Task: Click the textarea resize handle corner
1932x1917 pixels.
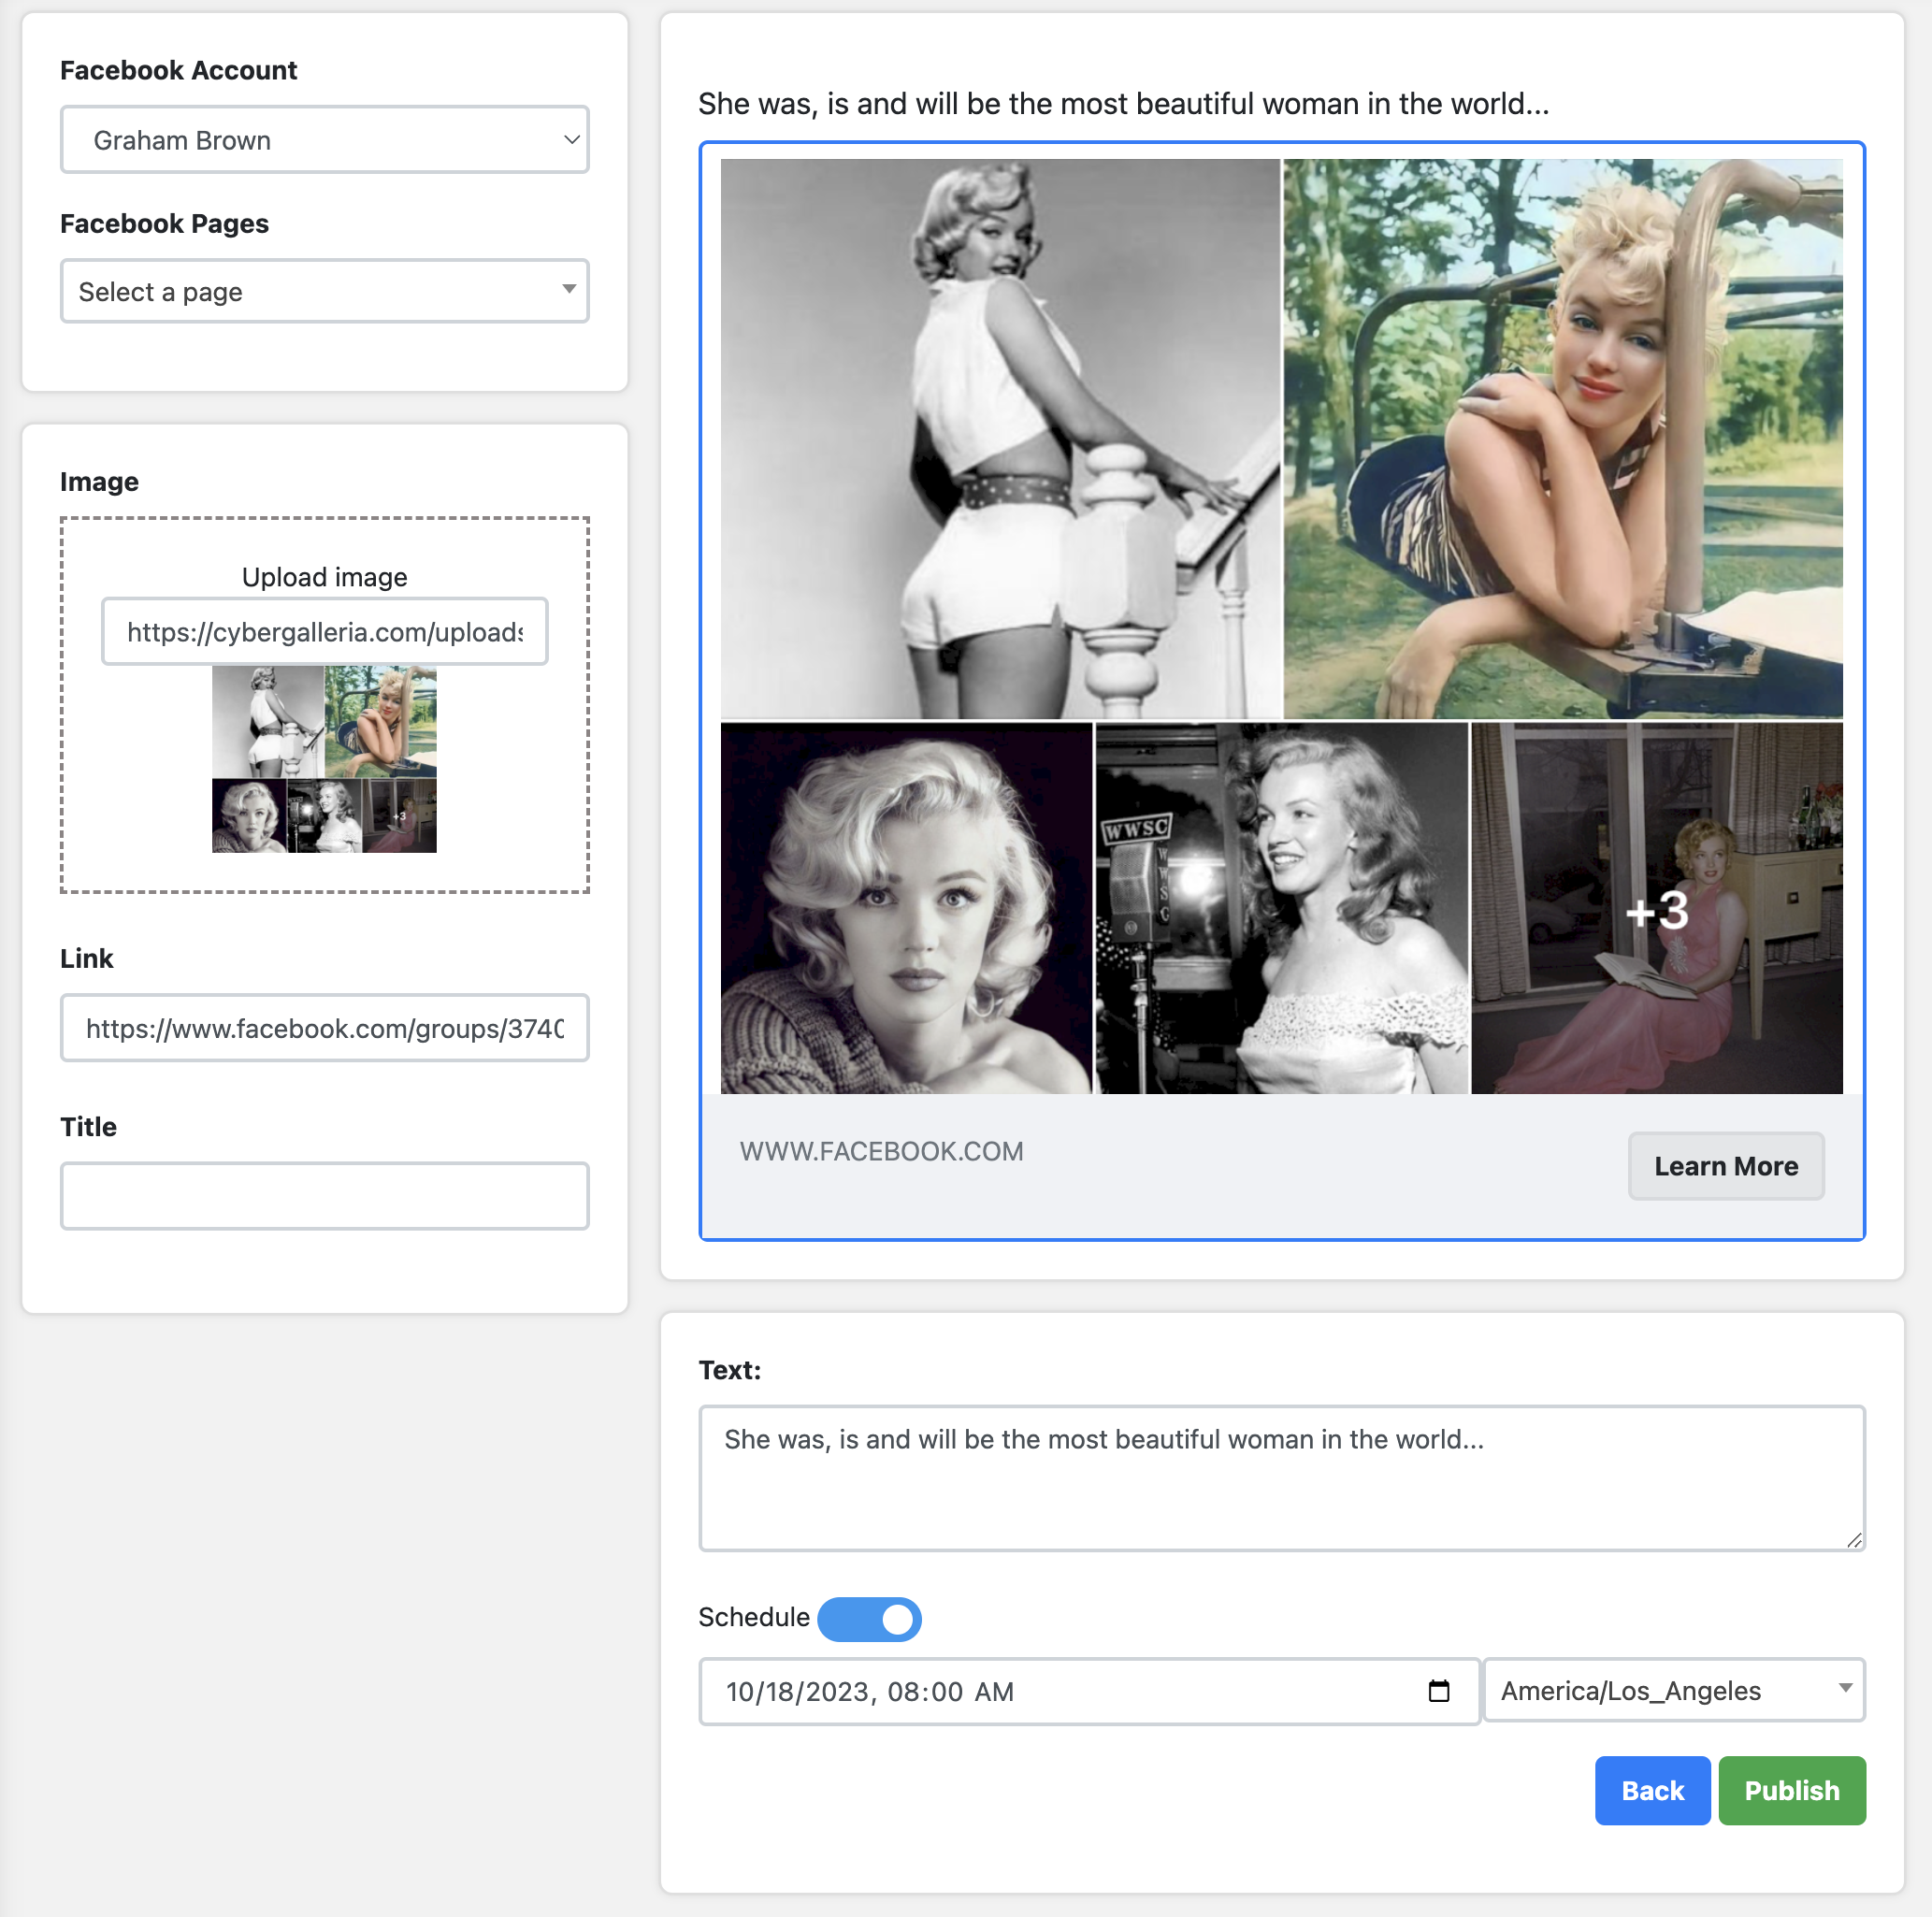Action: pyautogui.click(x=1853, y=1540)
